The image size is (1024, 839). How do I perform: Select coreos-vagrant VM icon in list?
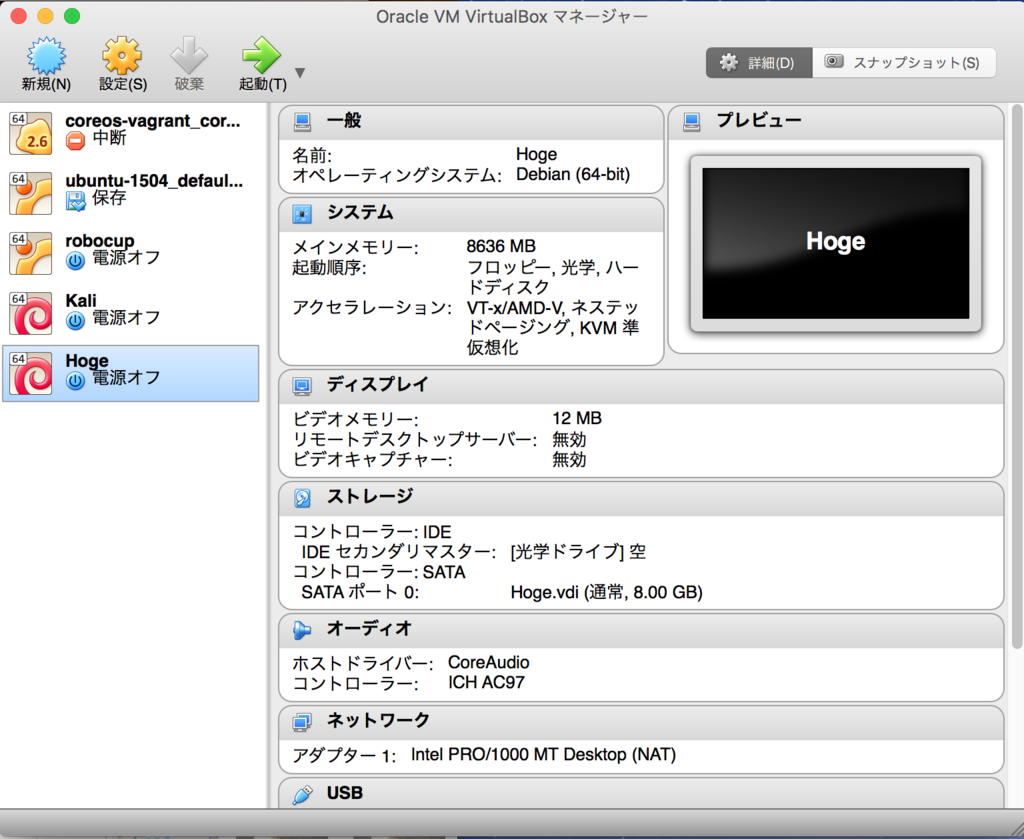pyautogui.click(x=30, y=133)
